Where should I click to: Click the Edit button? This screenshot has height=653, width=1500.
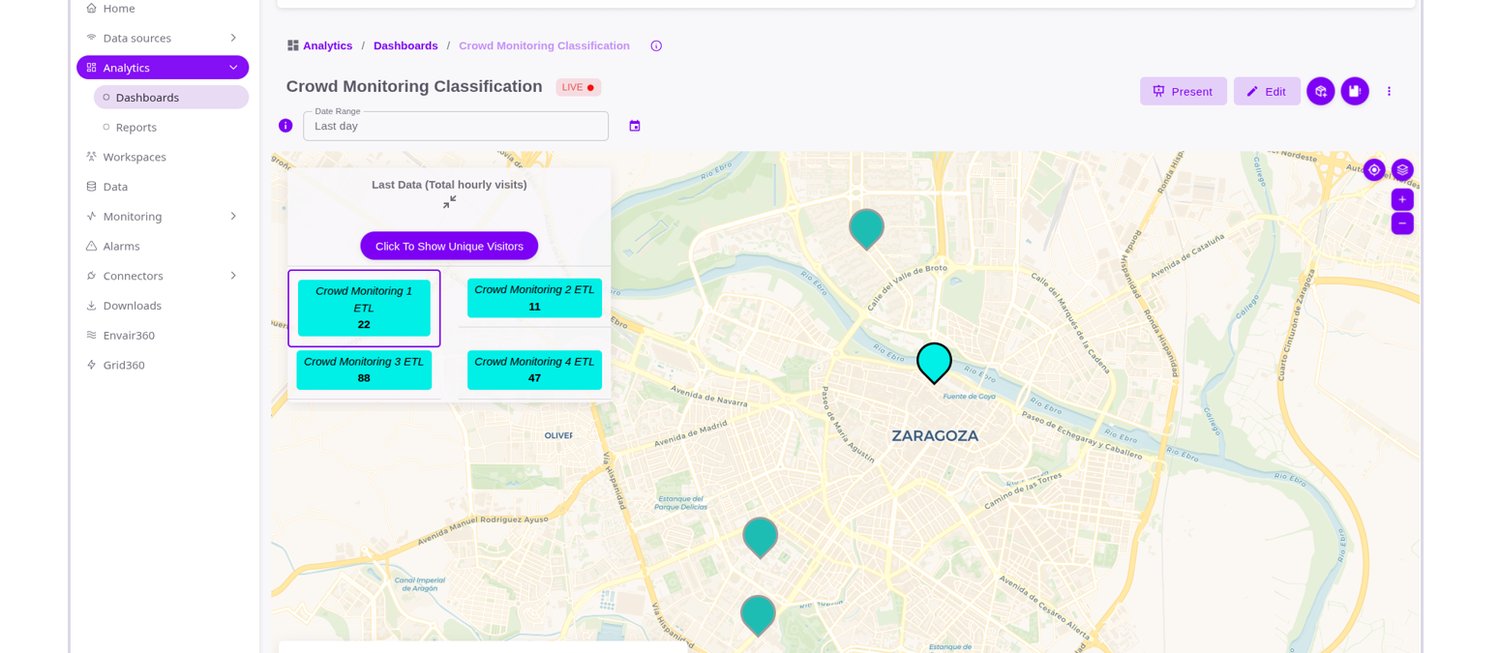click(1266, 91)
